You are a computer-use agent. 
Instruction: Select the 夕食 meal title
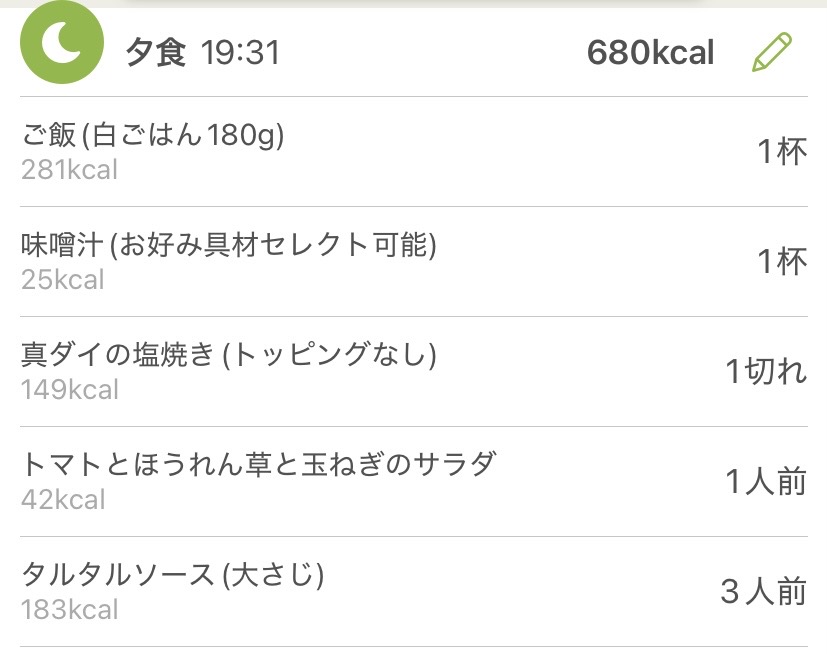pos(156,53)
